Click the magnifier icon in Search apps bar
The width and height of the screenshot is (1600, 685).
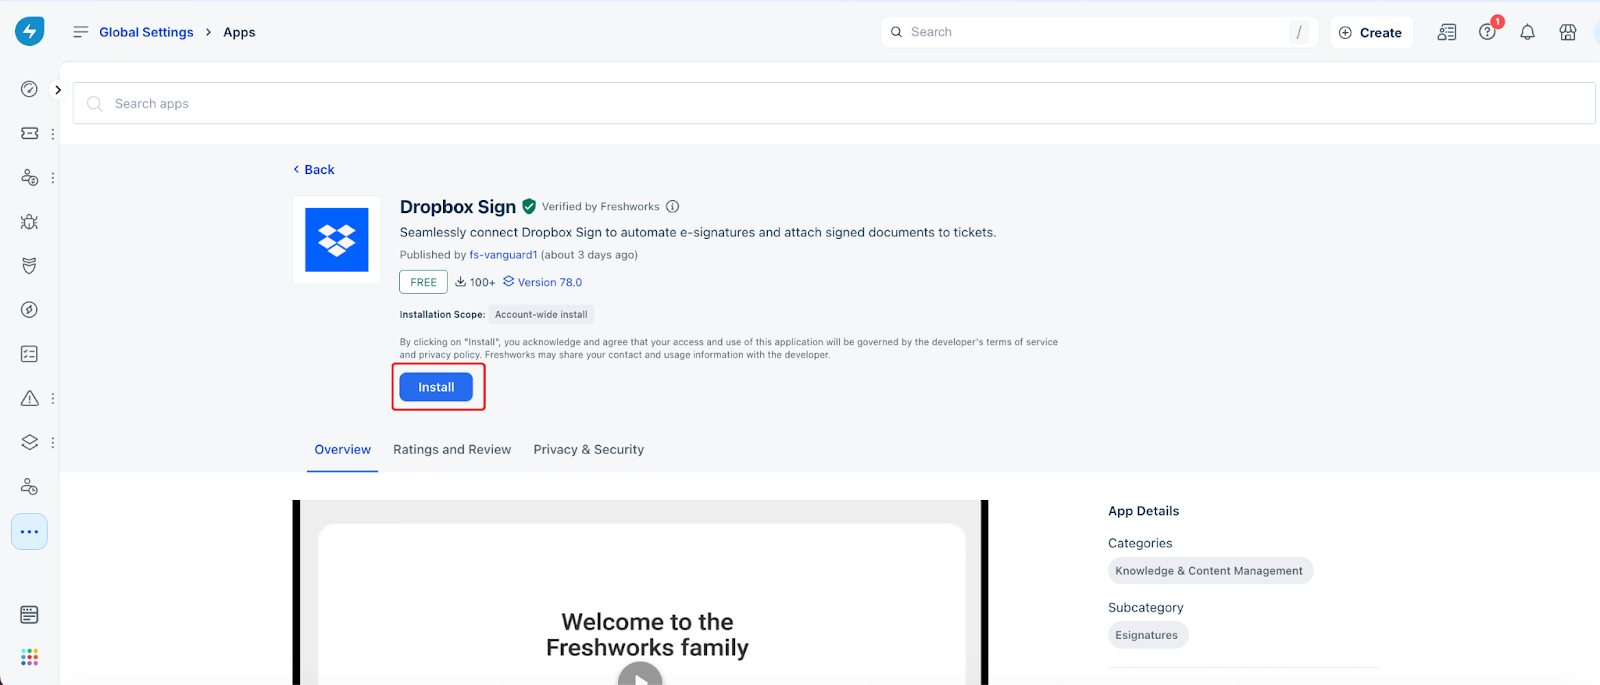[95, 104]
